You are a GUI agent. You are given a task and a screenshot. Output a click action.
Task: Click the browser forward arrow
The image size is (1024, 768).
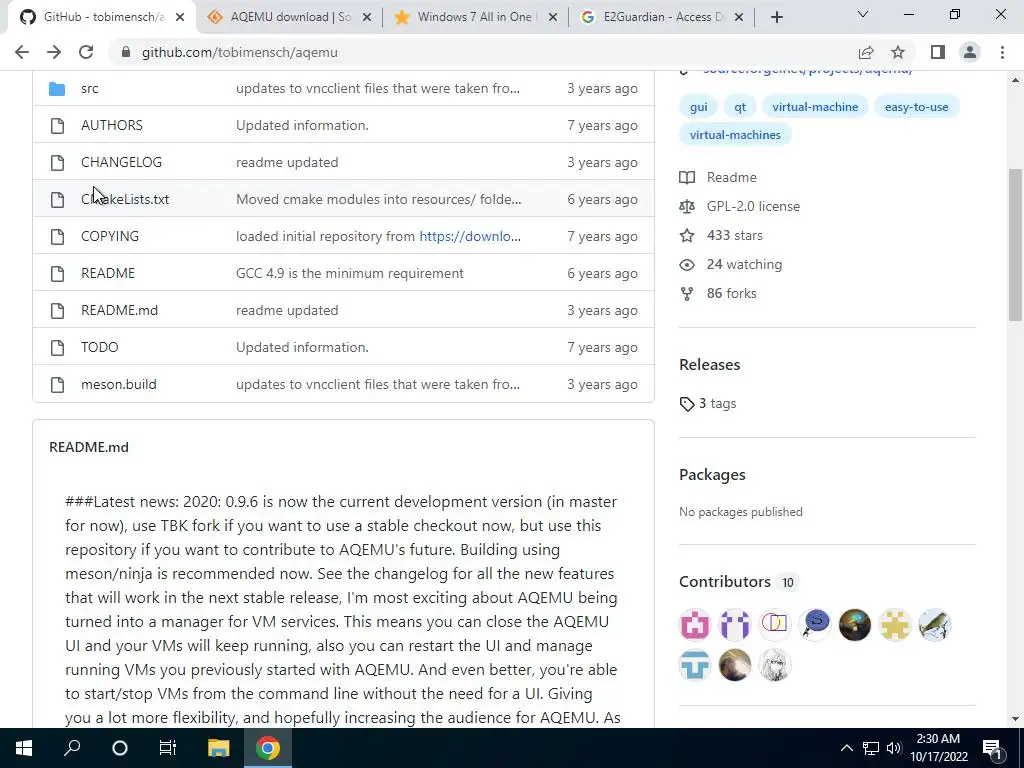(x=54, y=52)
